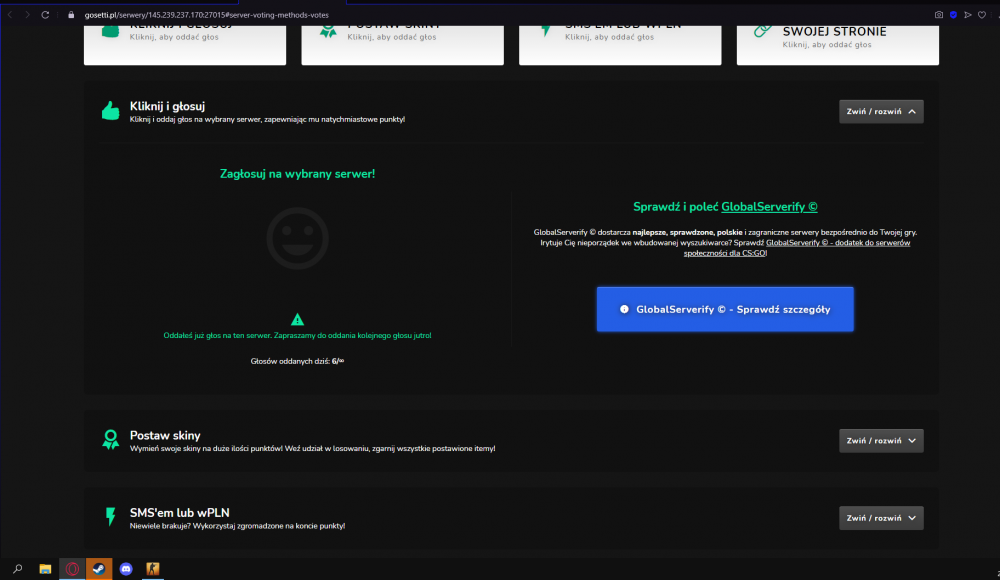Click the heart bookmark icon in address bar
The height and width of the screenshot is (580, 1000).
[x=982, y=15]
